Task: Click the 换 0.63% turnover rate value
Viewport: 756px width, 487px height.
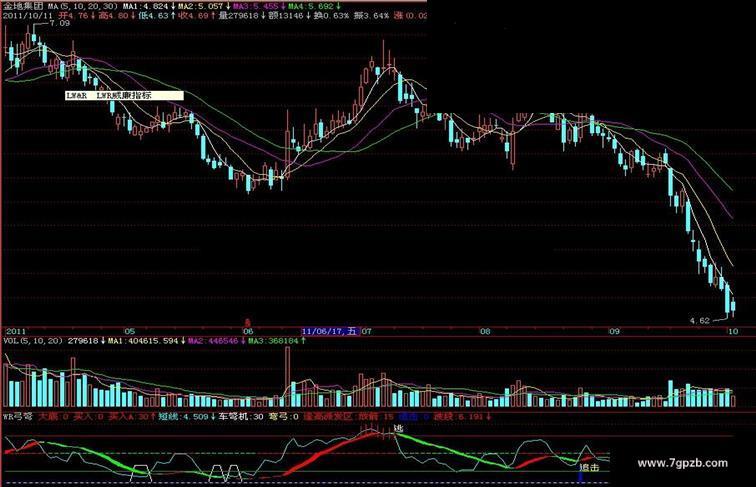Action: pos(331,15)
